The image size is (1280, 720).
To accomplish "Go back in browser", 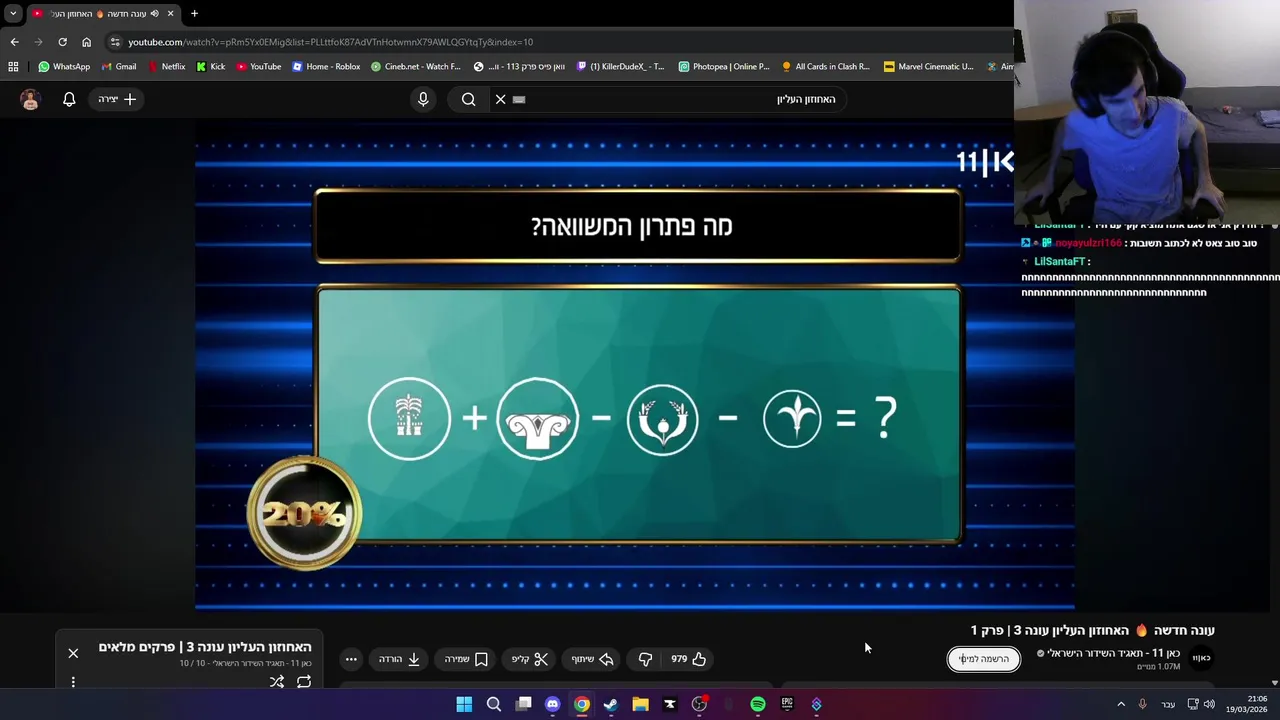I will (14, 42).
